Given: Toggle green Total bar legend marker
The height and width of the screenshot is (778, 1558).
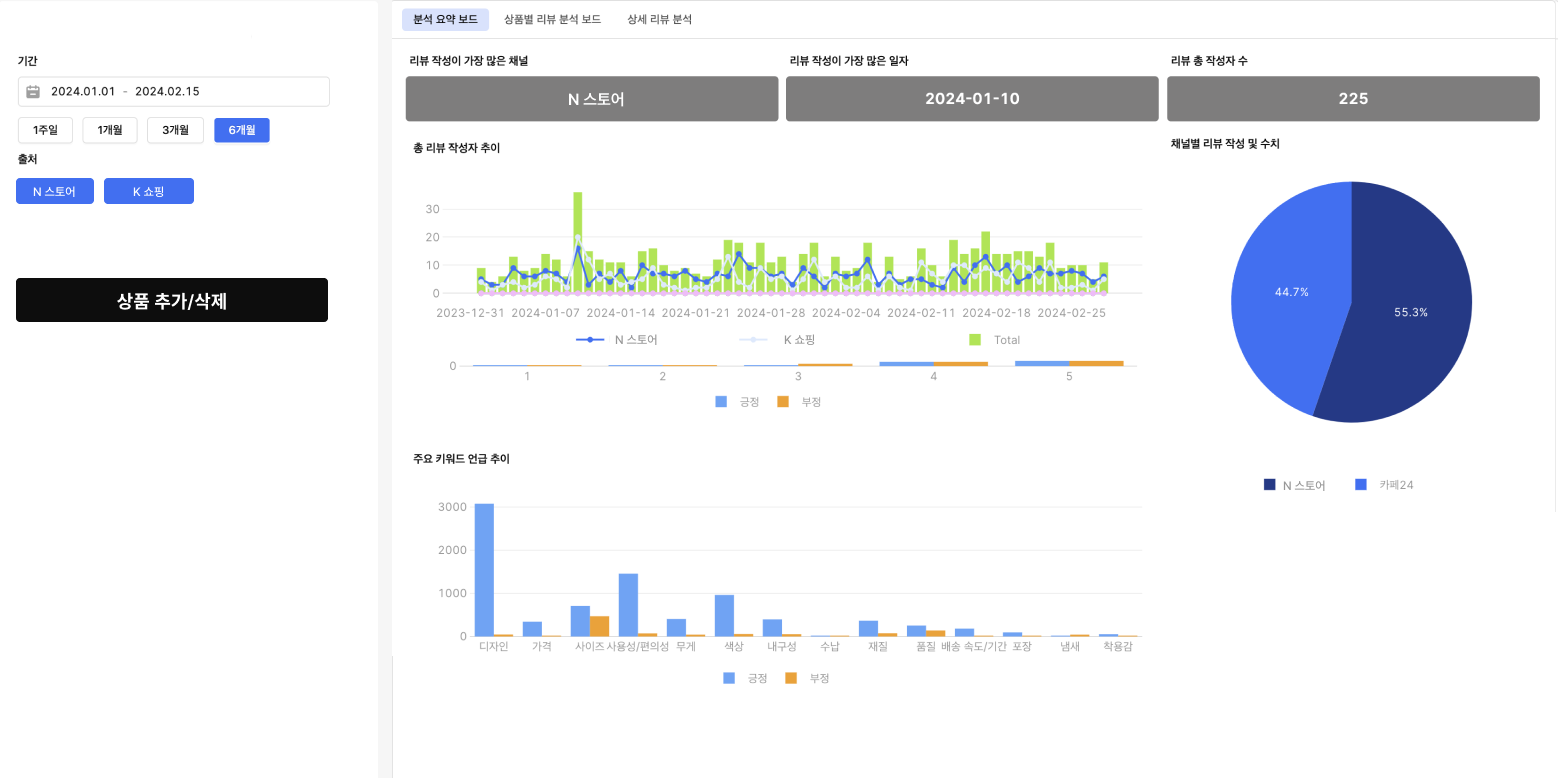Looking at the screenshot, I should coord(975,340).
